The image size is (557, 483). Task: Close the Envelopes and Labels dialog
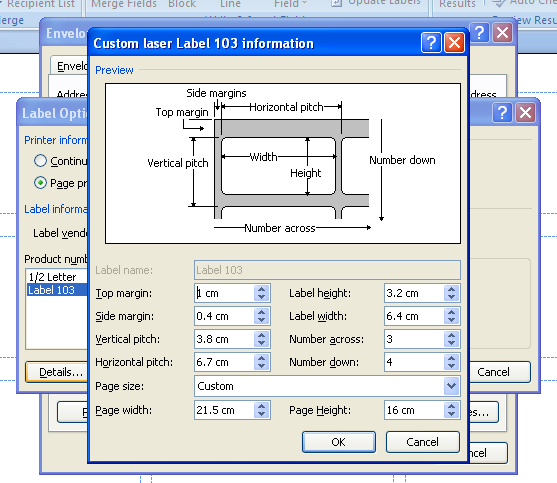(x=503, y=33)
